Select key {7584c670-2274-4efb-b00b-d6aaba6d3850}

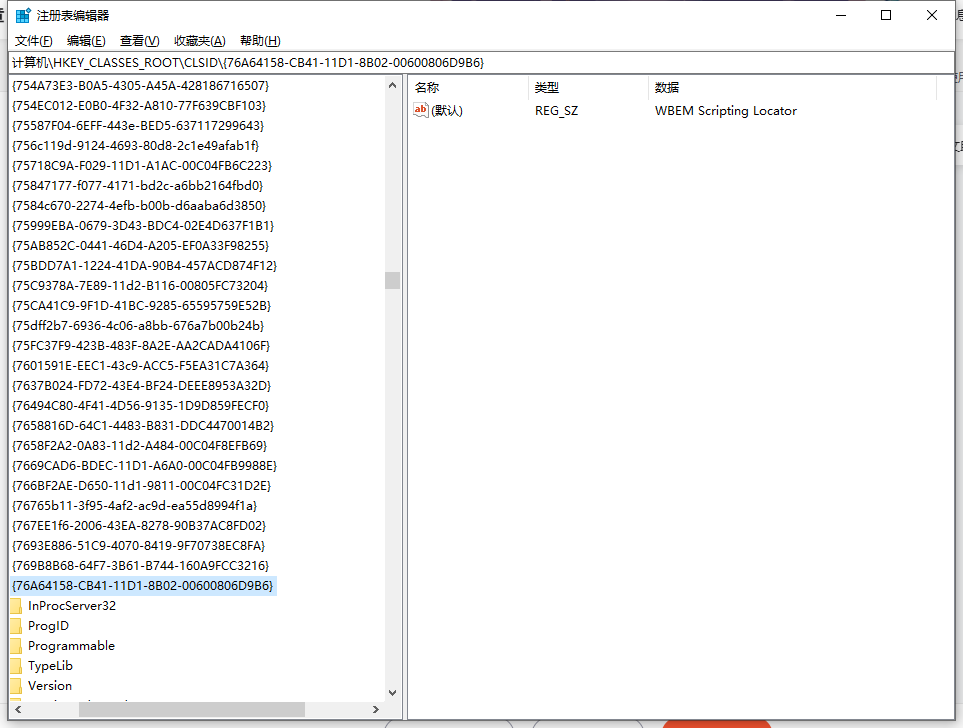click(139, 205)
